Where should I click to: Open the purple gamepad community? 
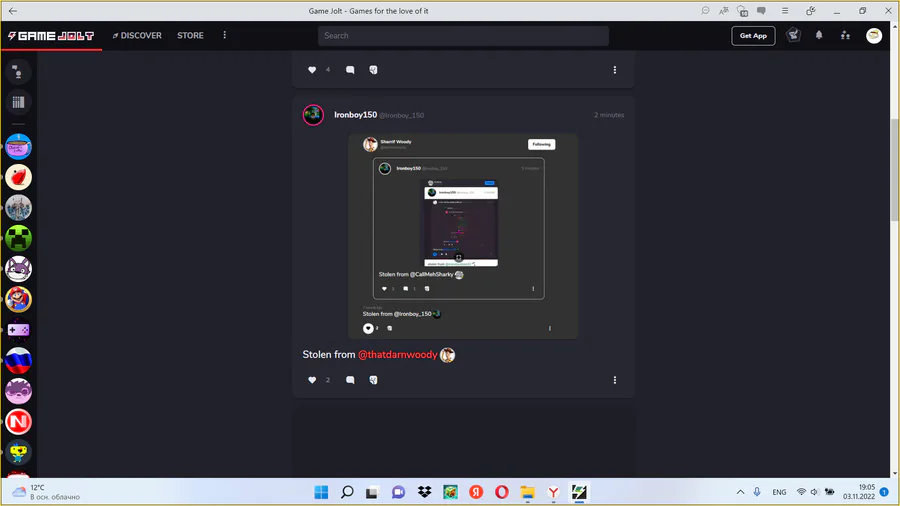click(x=18, y=330)
